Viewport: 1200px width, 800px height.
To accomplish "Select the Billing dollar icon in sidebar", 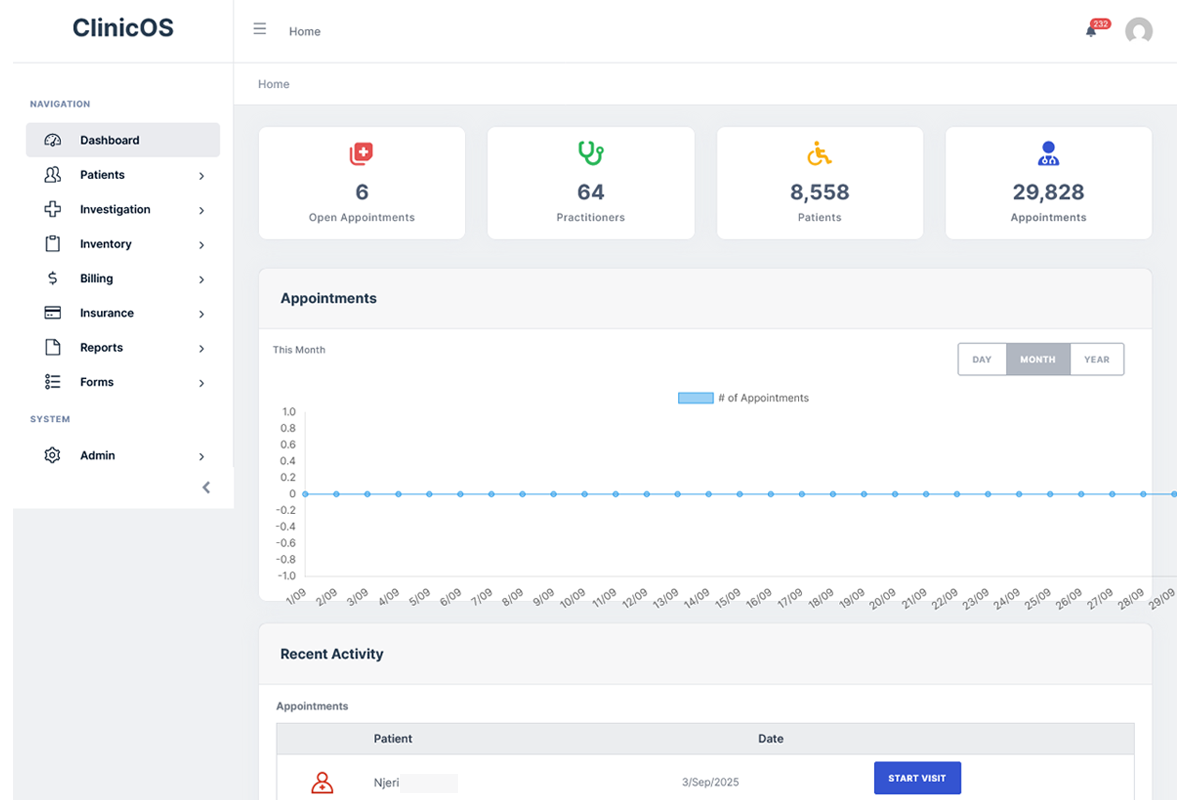I will [52, 278].
